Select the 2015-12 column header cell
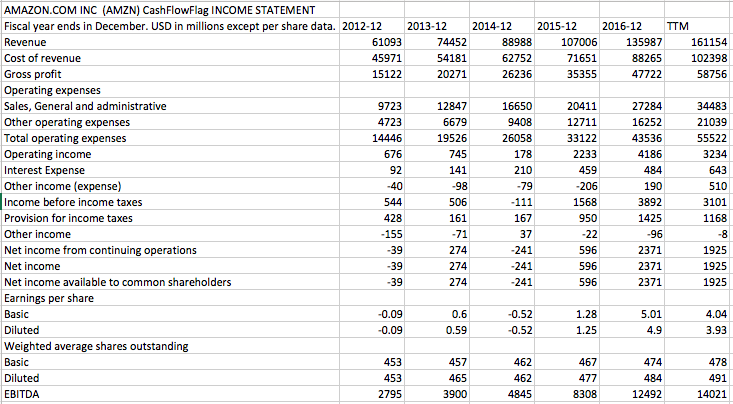The image size is (733, 404). coord(567,26)
